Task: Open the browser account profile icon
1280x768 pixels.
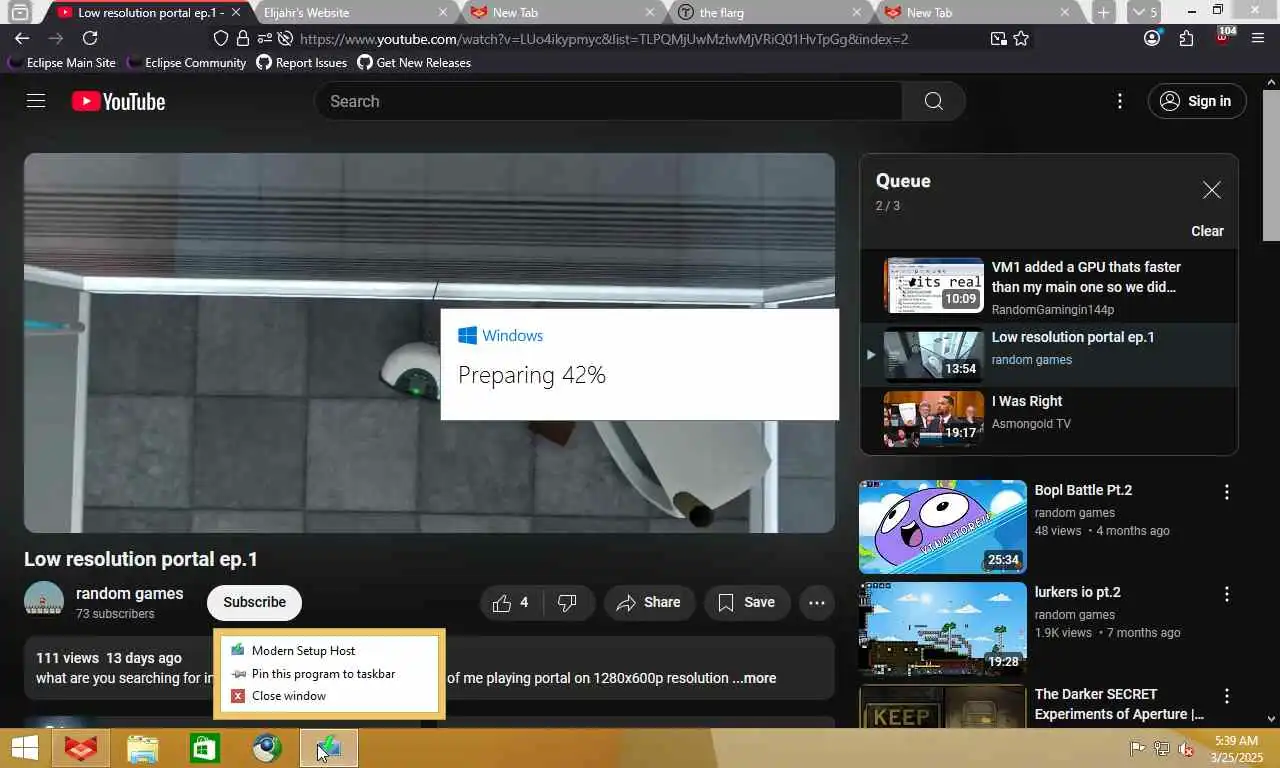Action: [1152, 39]
